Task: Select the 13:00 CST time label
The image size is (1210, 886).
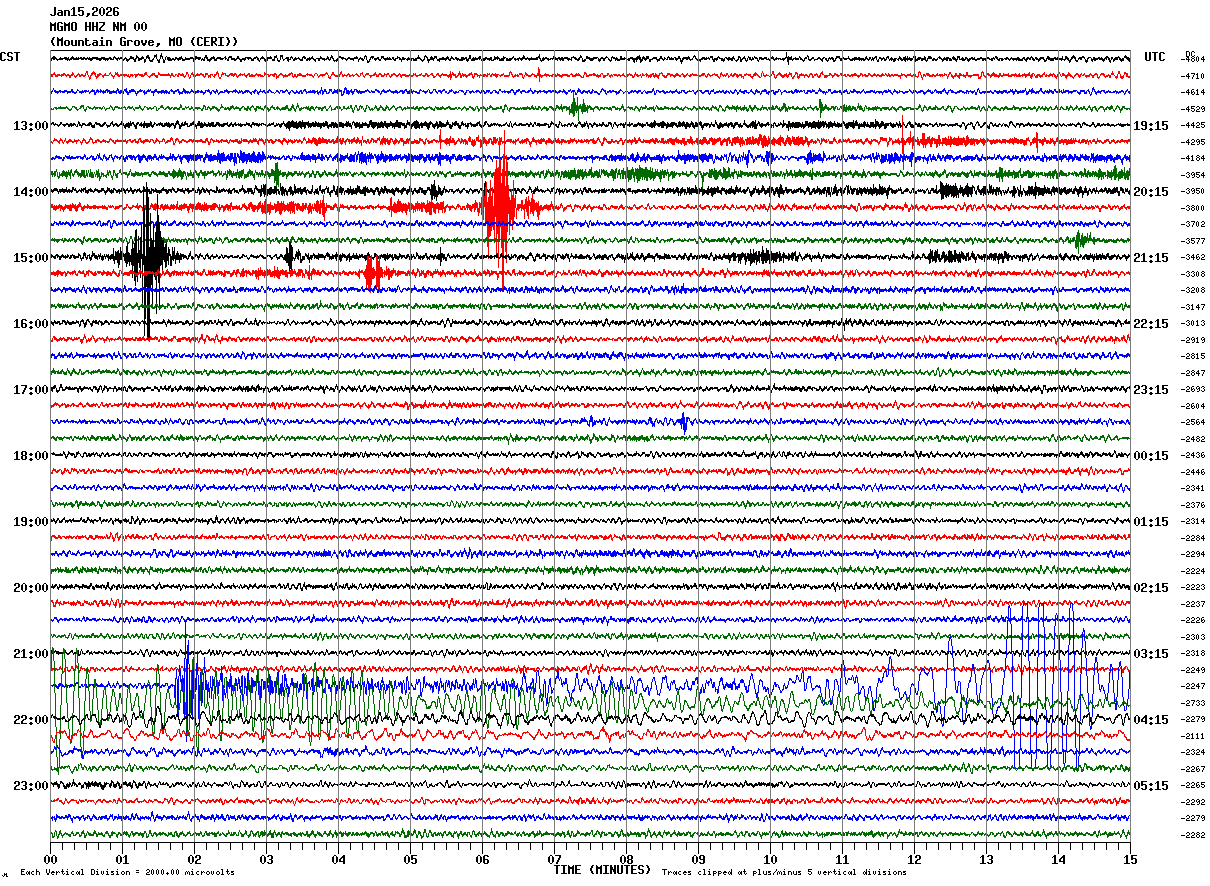Action: point(31,126)
